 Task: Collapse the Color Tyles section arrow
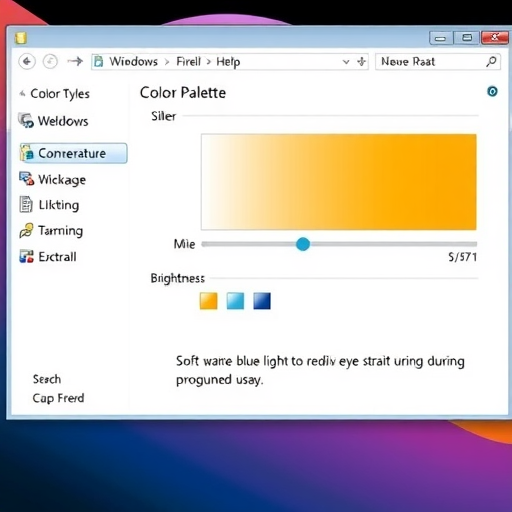(22, 94)
